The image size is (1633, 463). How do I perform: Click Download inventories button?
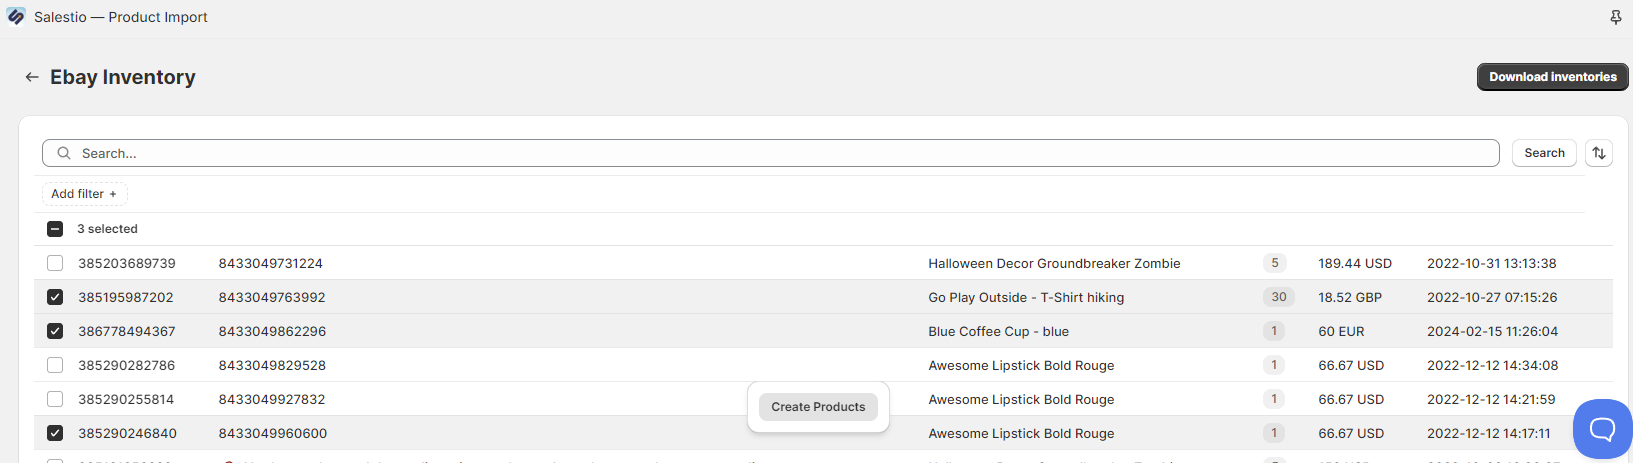[1552, 77]
